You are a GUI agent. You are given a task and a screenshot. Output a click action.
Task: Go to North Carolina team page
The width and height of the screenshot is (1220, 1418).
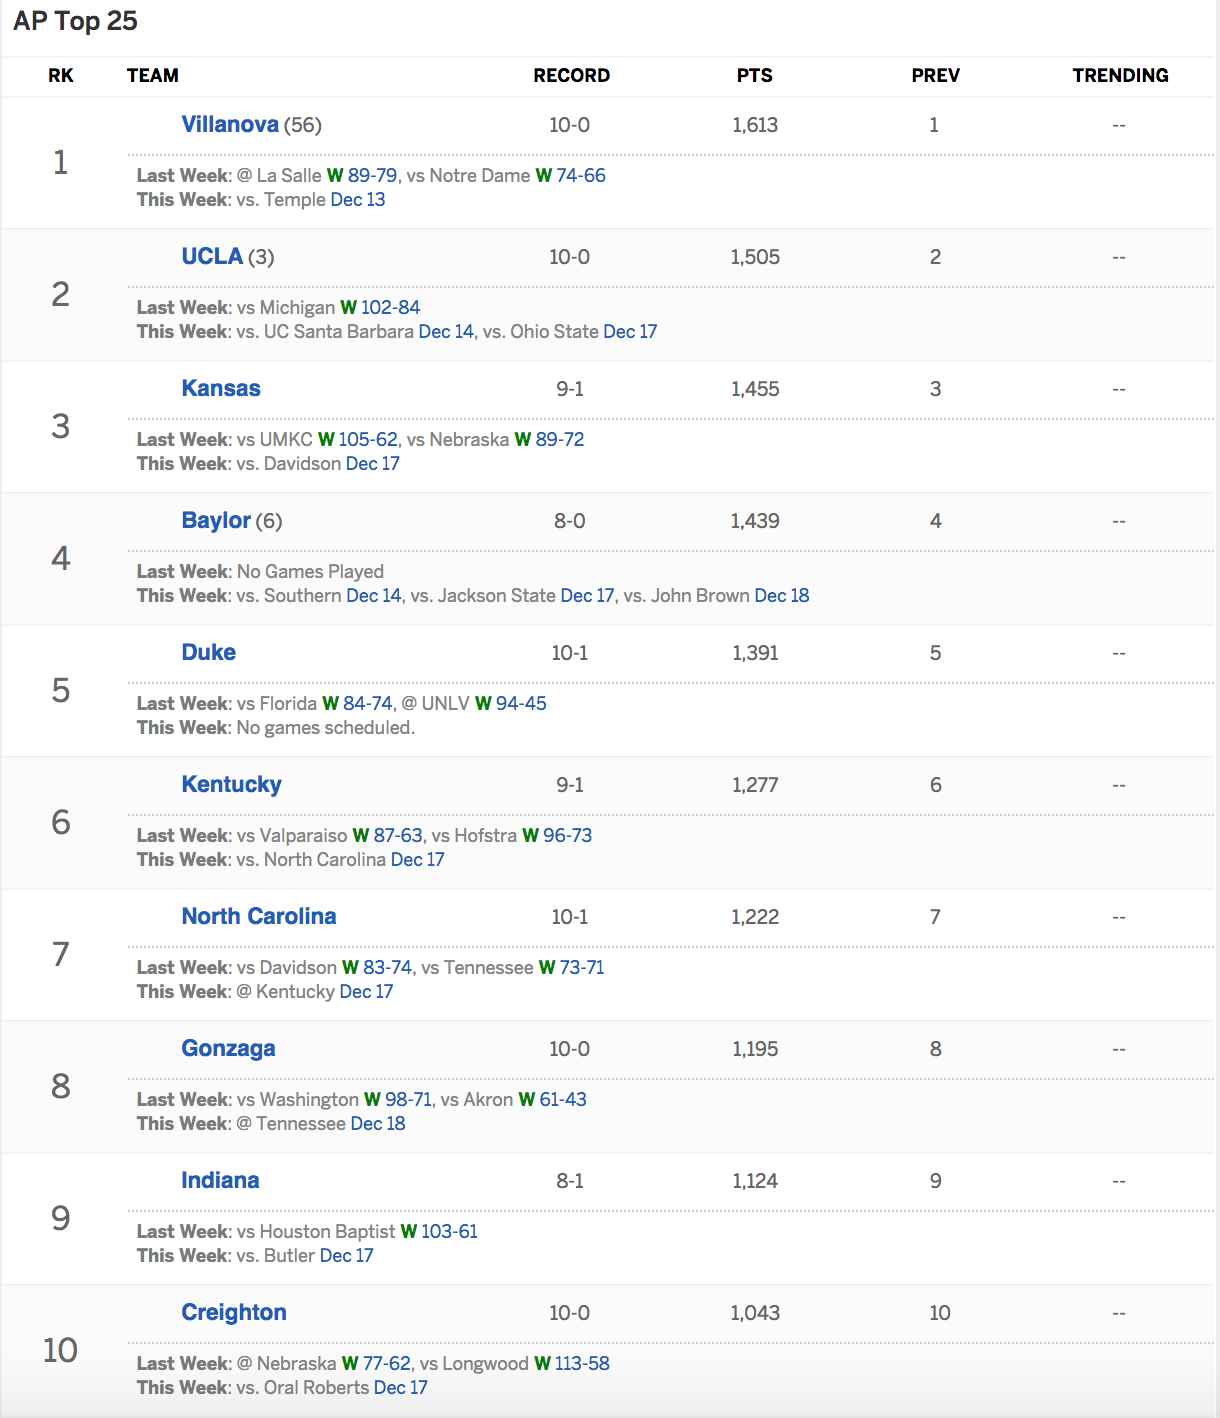259,916
